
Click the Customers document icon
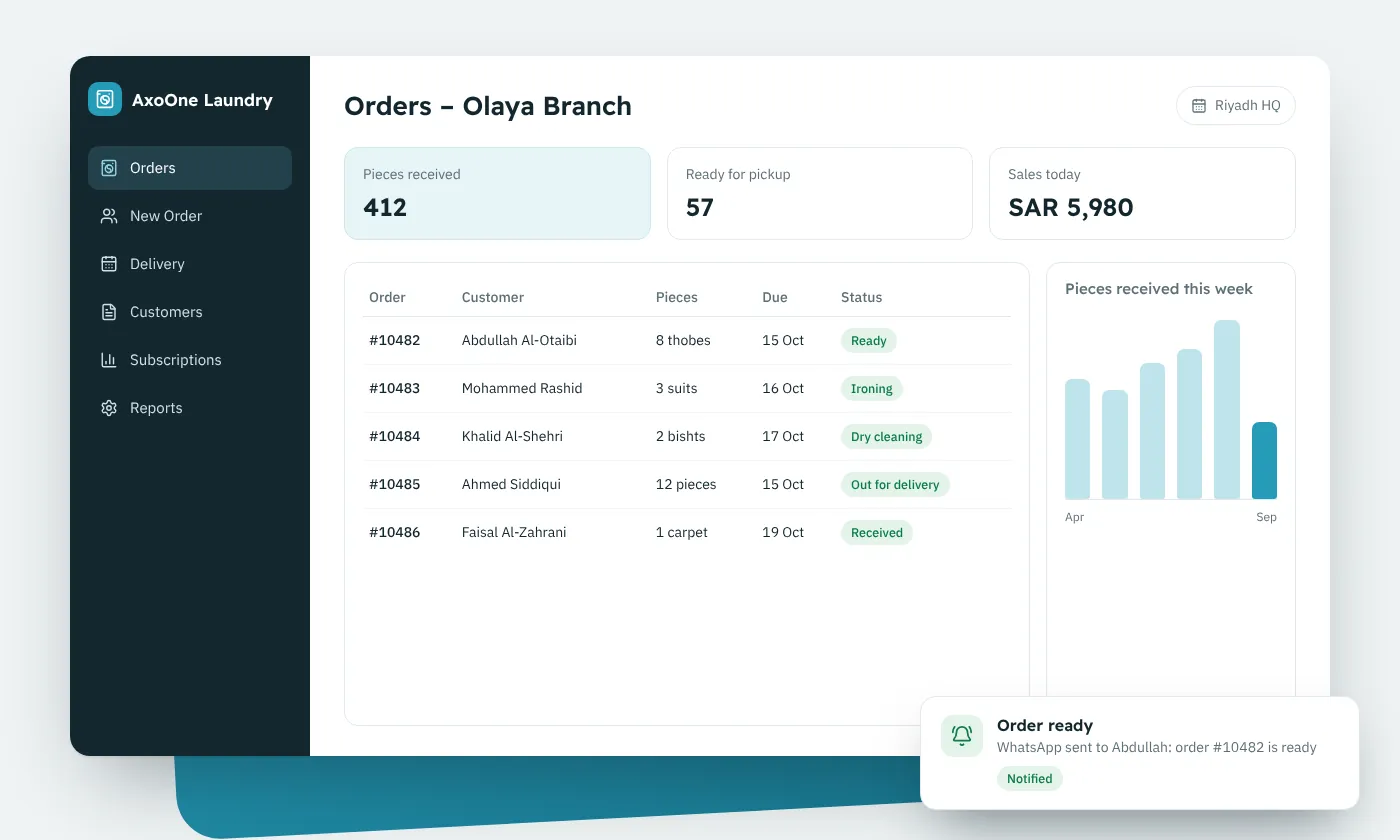[x=109, y=312]
